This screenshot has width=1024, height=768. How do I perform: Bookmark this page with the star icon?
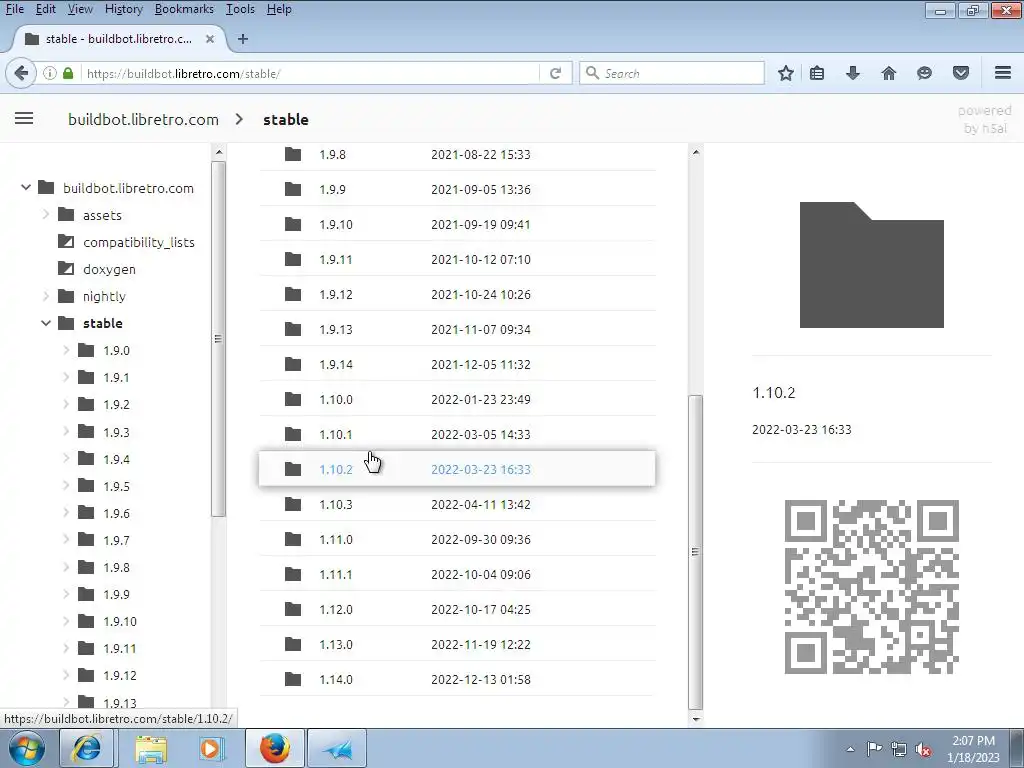coord(786,73)
